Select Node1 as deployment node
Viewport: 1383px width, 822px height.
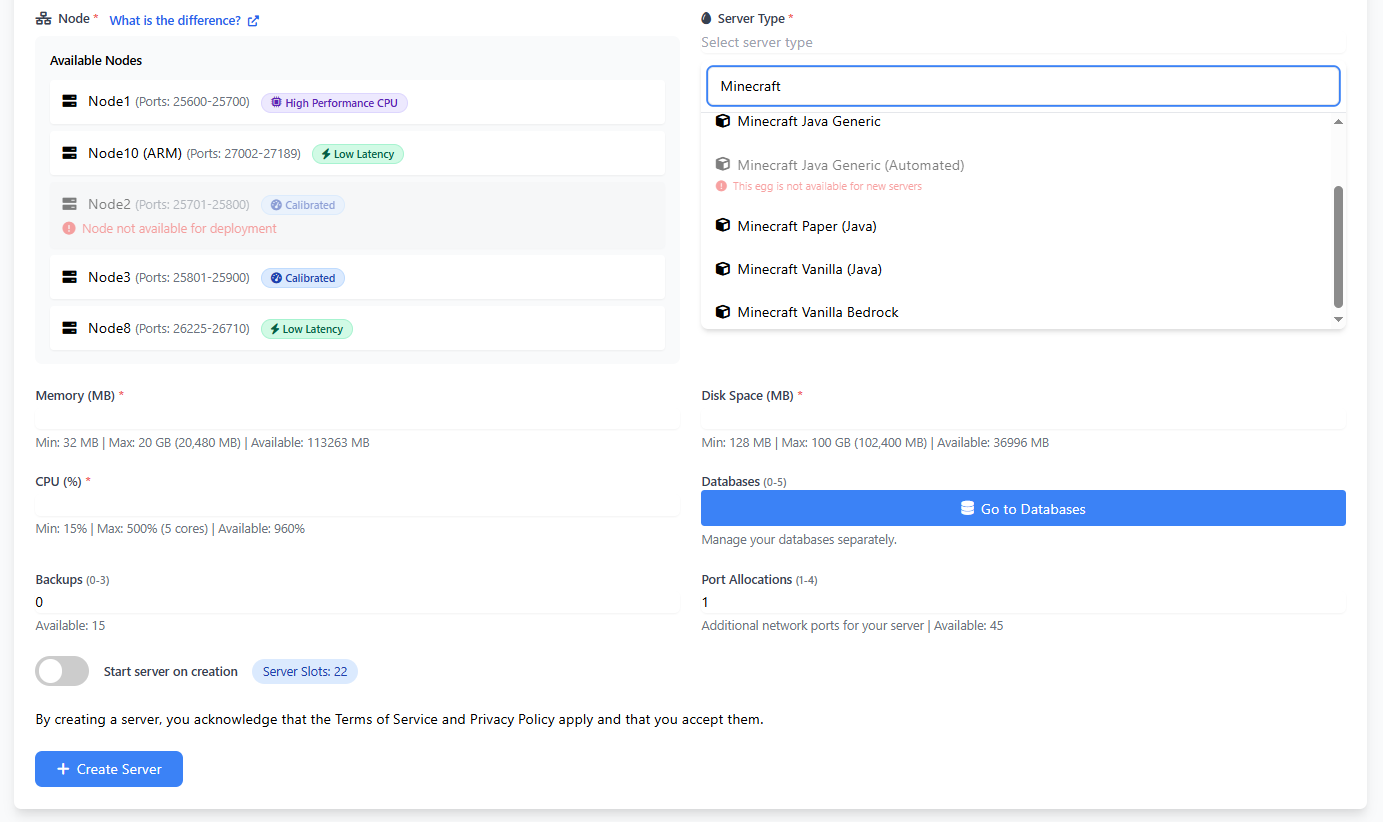pos(357,102)
